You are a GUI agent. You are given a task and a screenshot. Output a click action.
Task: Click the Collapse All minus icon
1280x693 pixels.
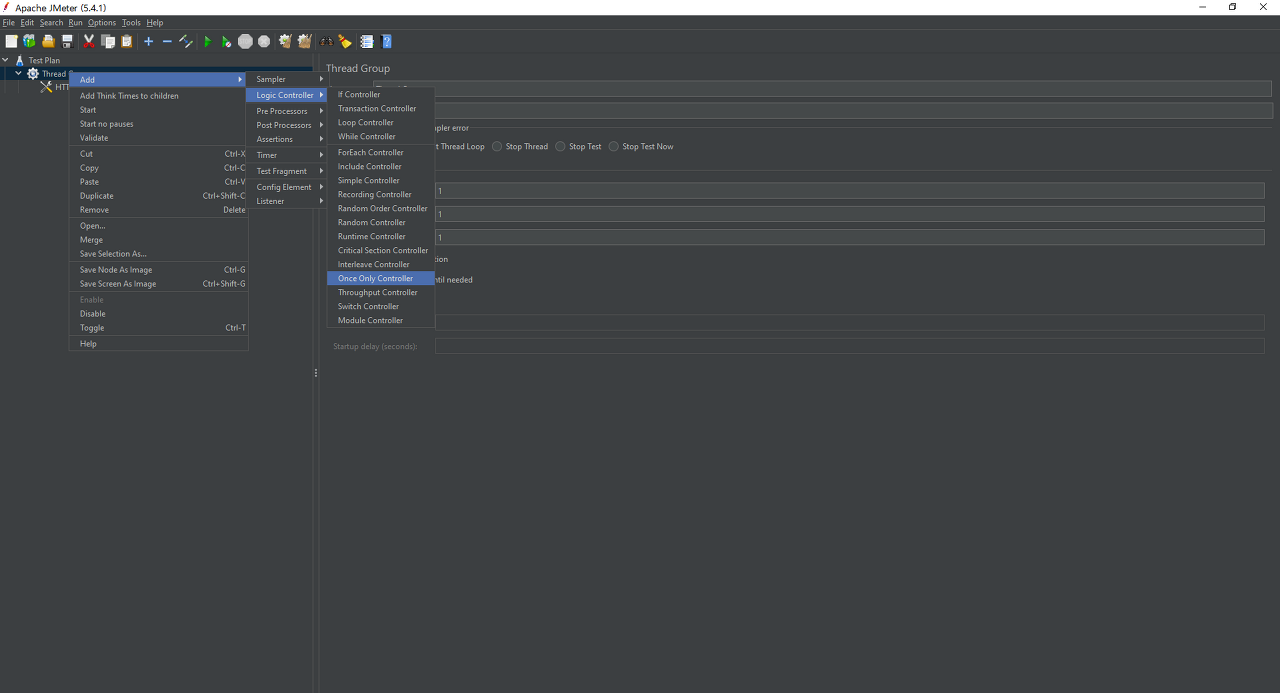coord(167,41)
